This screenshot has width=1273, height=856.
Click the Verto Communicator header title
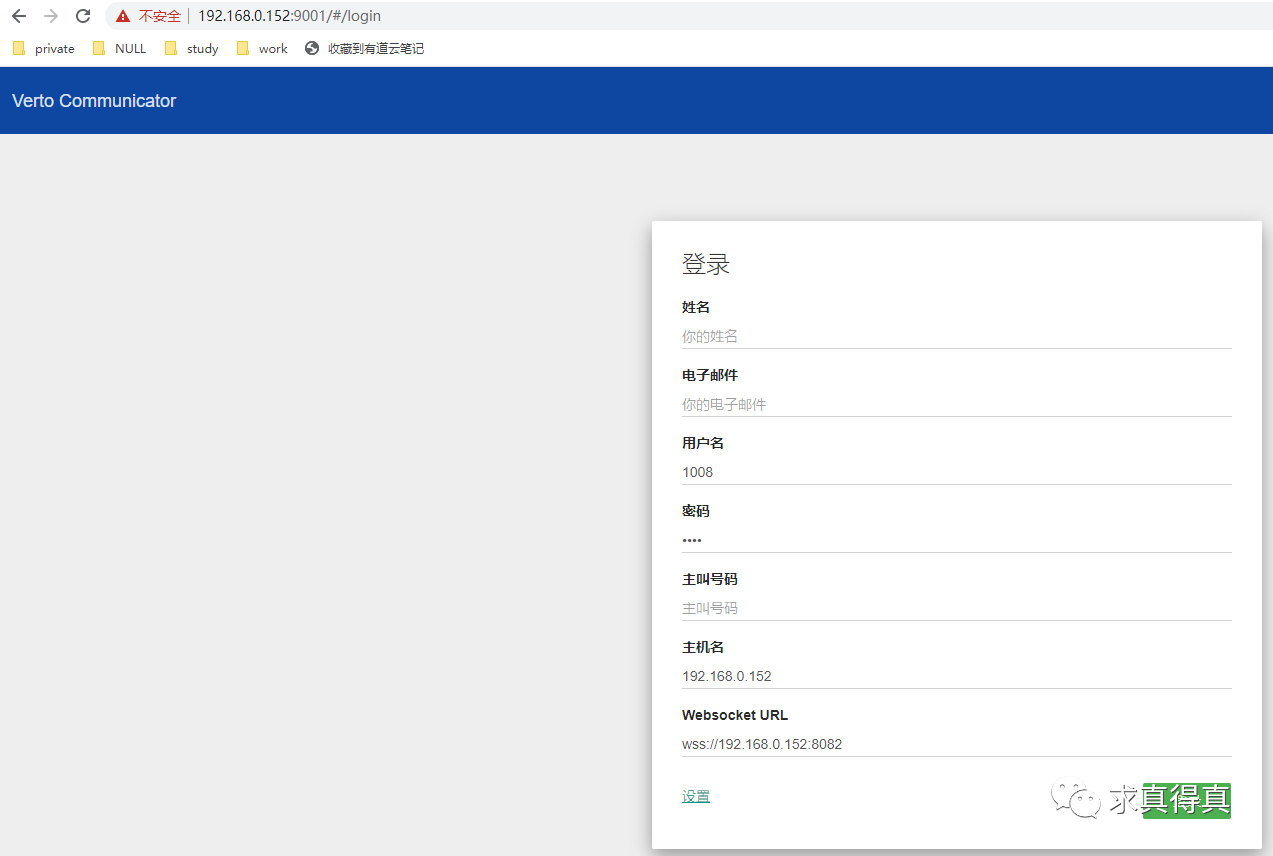(94, 101)
